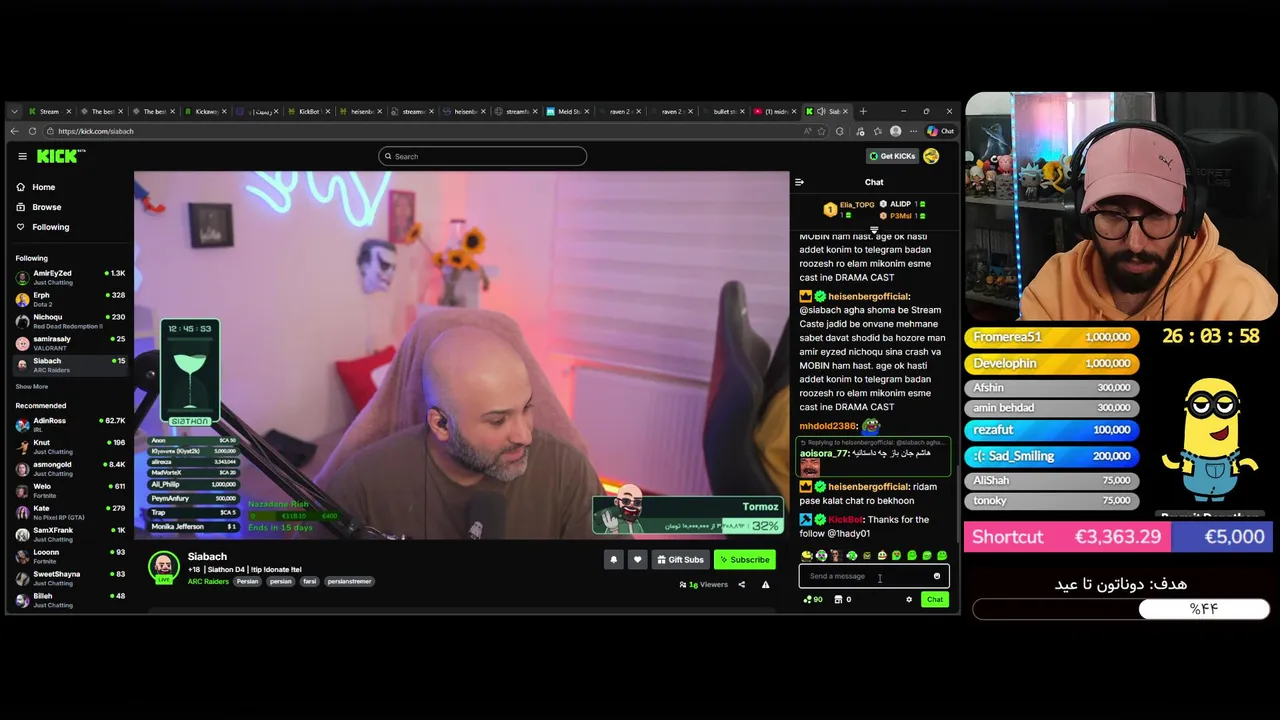1280x720 pixels.
Task: Open AmirEyZed channel in Following list
Action: 70,277
